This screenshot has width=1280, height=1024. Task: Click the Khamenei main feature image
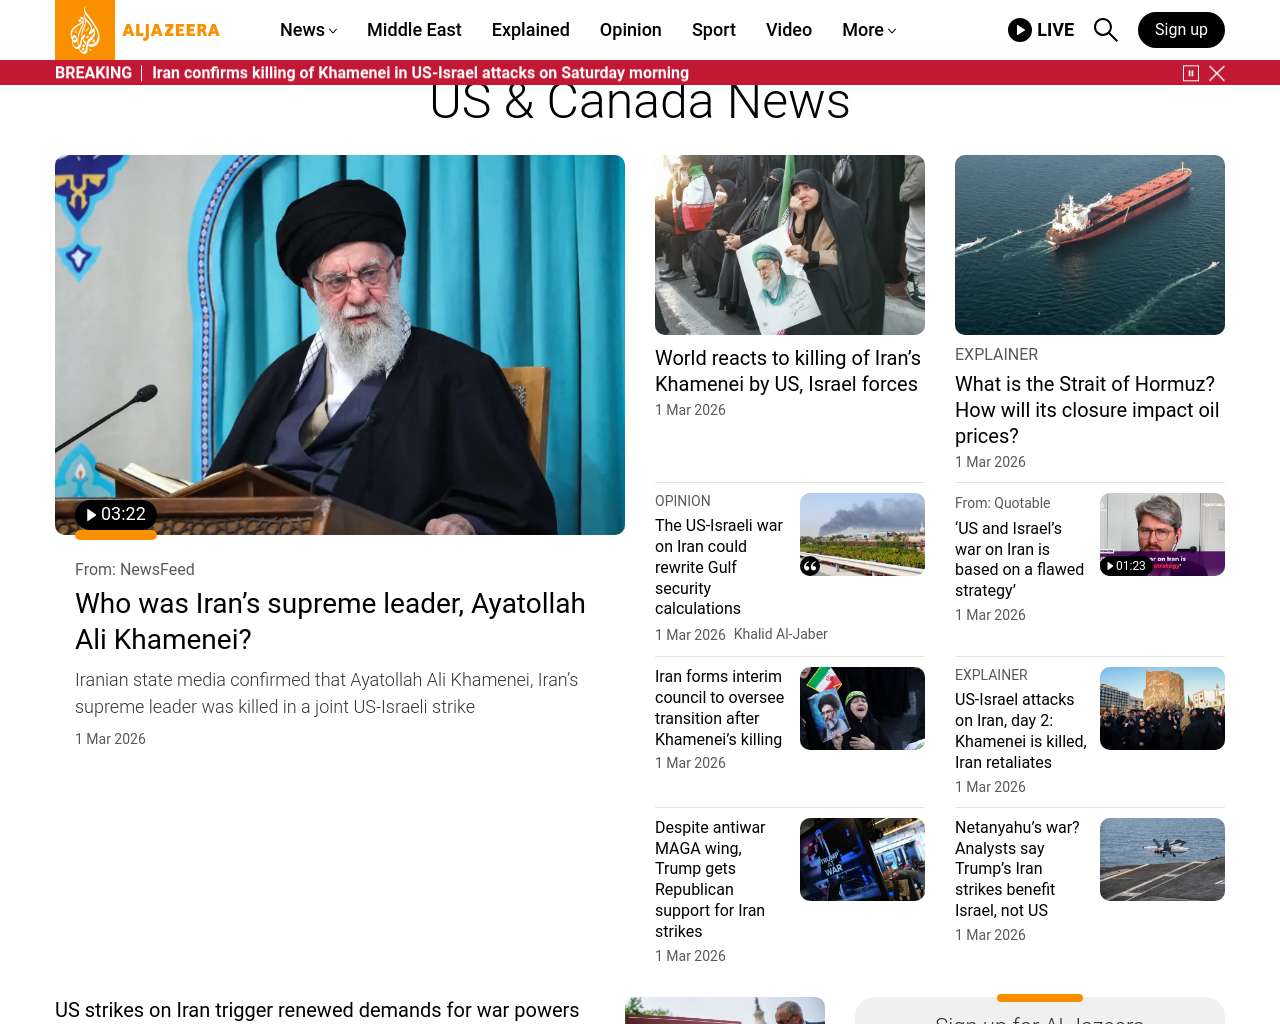[340, 345]
